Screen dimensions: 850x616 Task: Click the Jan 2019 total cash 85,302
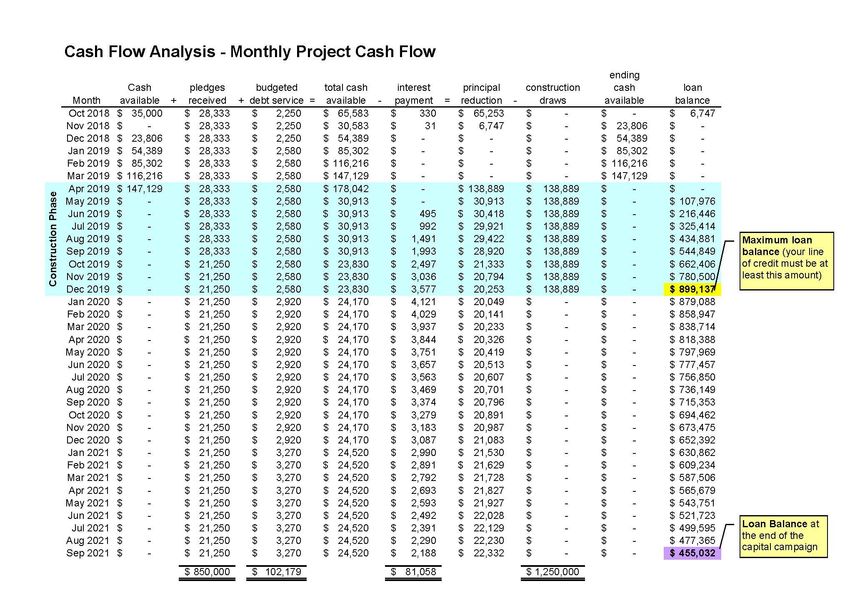(353, 151)
